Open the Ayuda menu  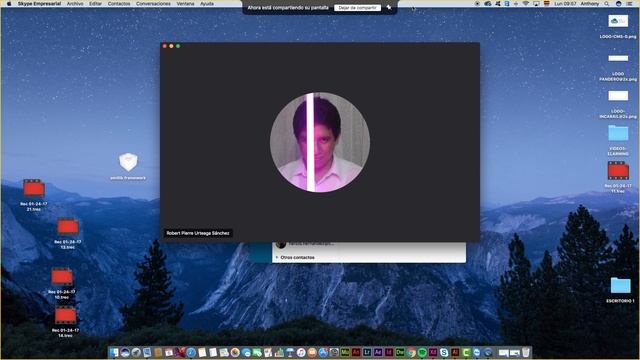(207, 4)
